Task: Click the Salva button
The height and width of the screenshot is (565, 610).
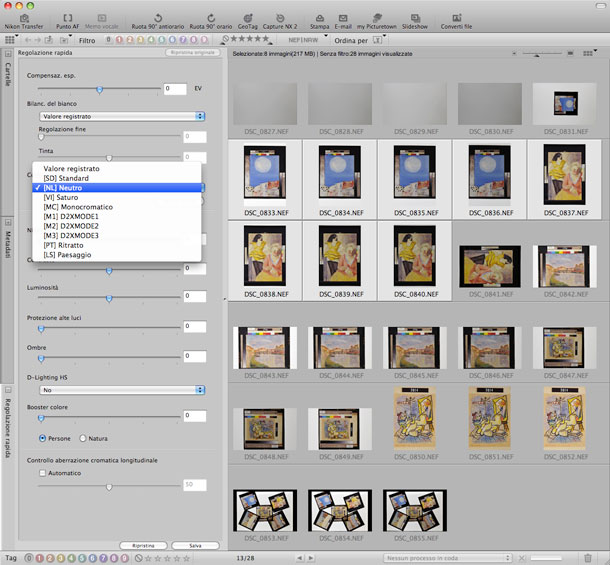Action: [195, 546]
